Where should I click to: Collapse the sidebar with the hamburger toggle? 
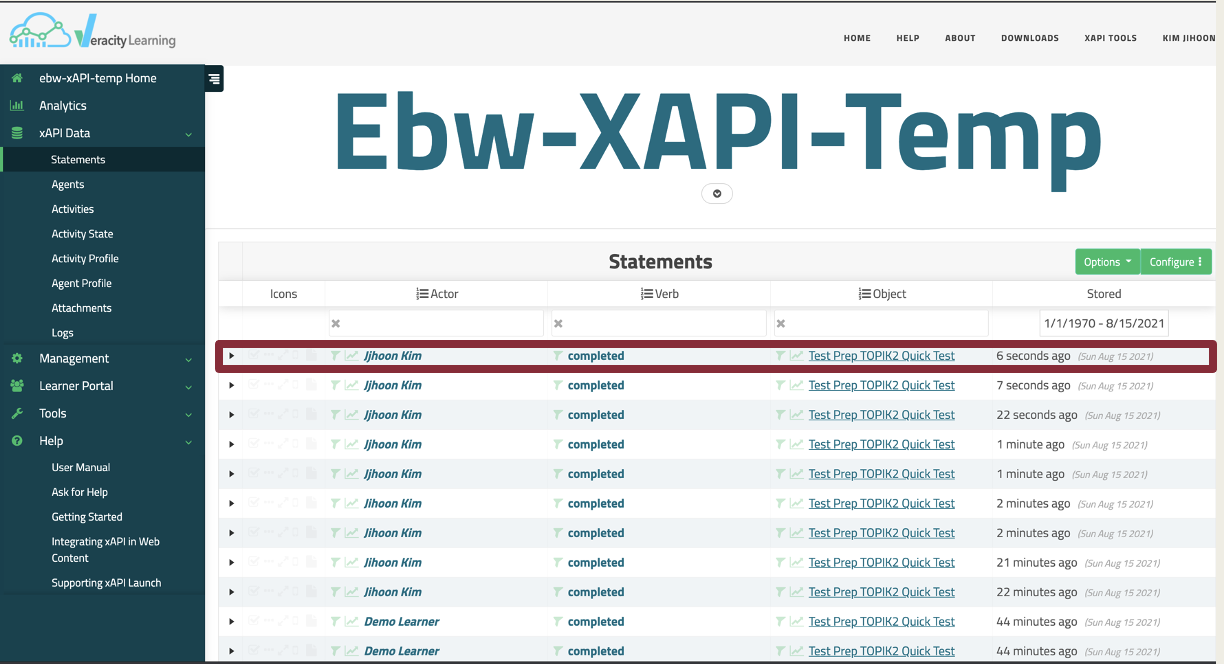(215, 78)
